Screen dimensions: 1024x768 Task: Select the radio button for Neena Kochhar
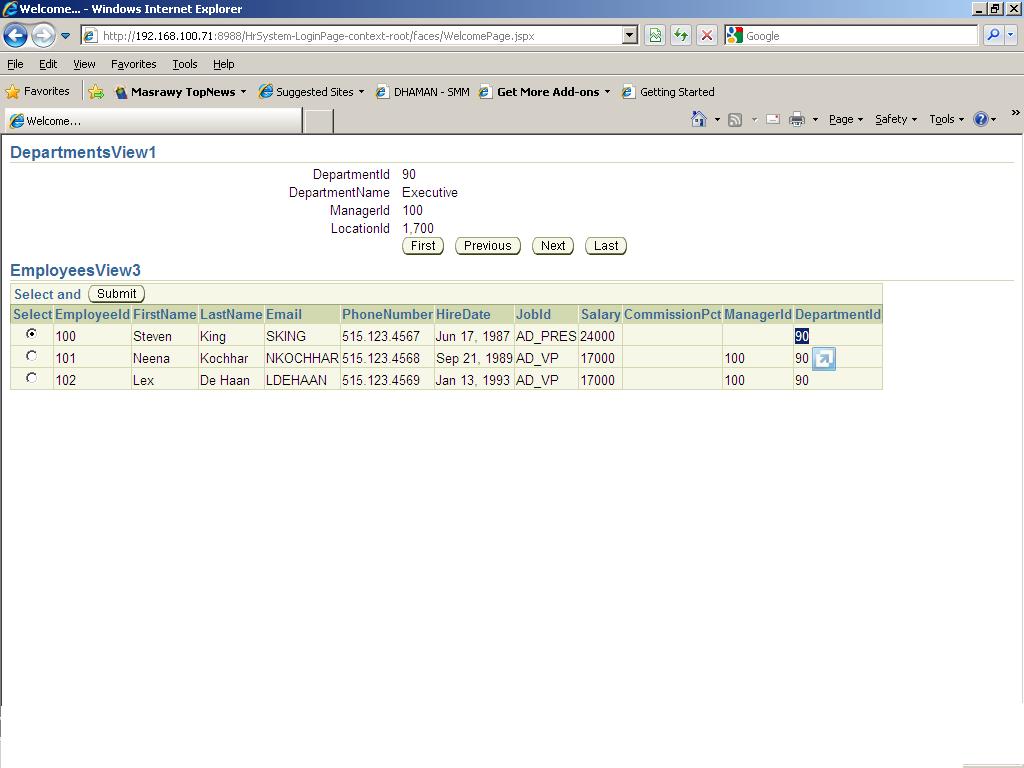coord(32,356)
